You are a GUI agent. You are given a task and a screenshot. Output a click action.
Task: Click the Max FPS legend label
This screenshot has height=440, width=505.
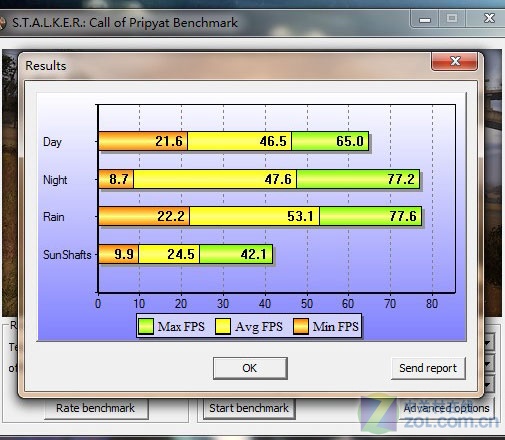click(181, 327)
